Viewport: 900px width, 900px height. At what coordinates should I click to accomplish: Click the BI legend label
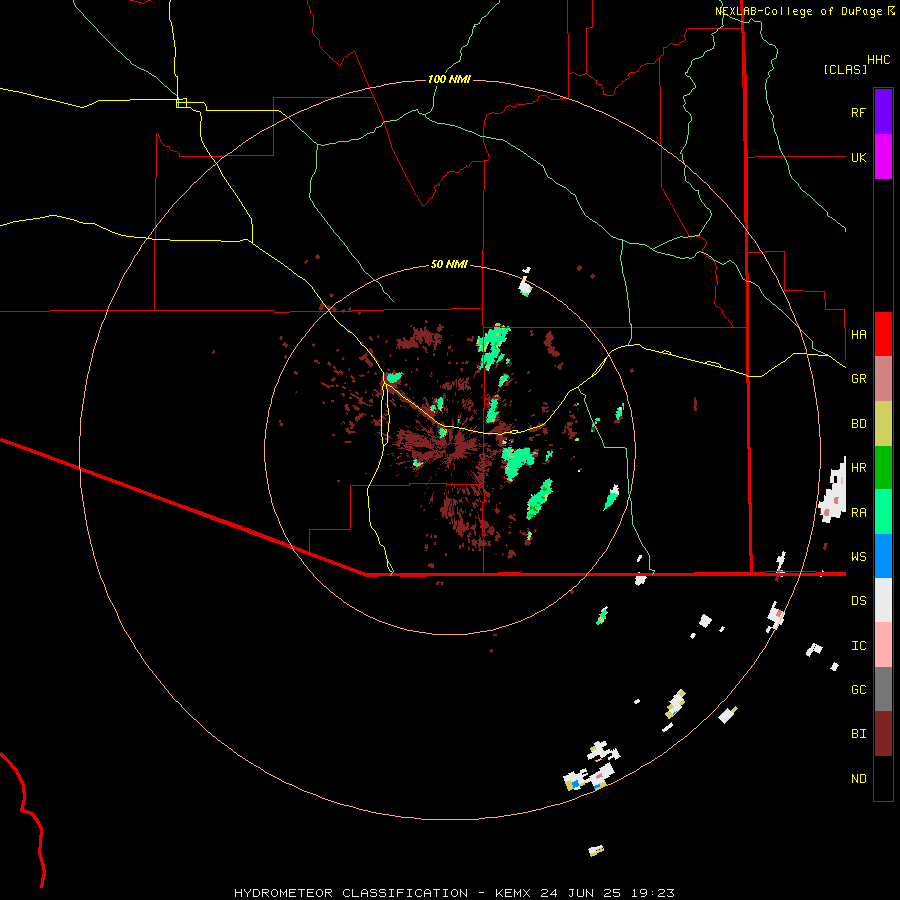858,734
